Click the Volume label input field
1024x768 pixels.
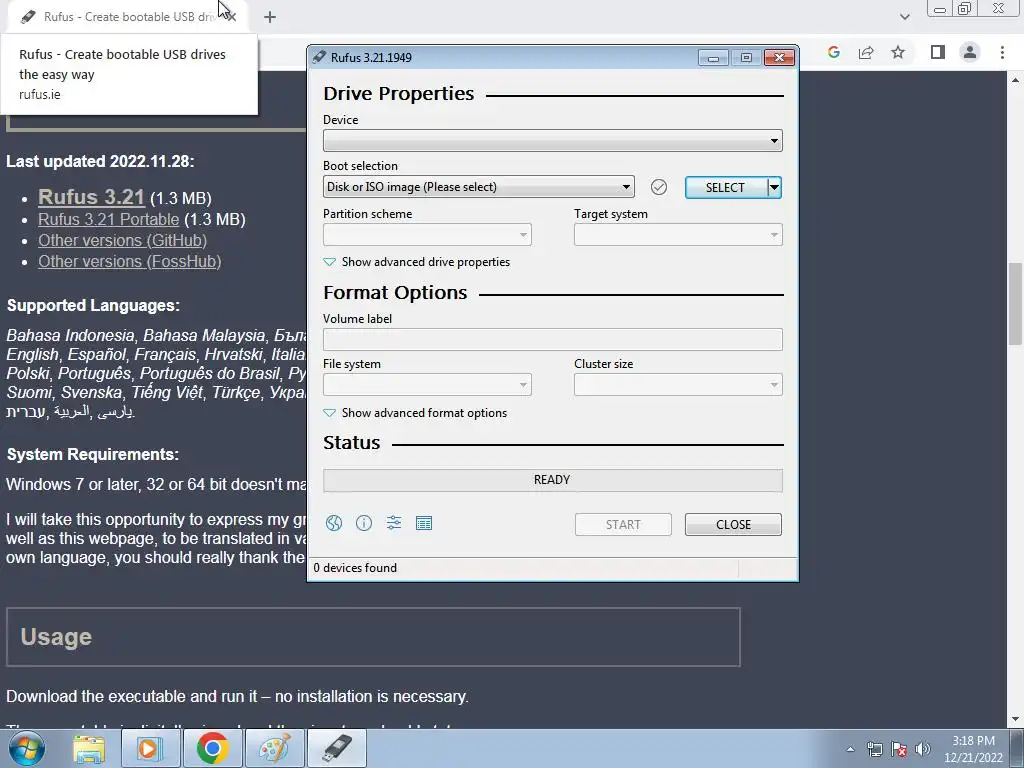(552, 340)
